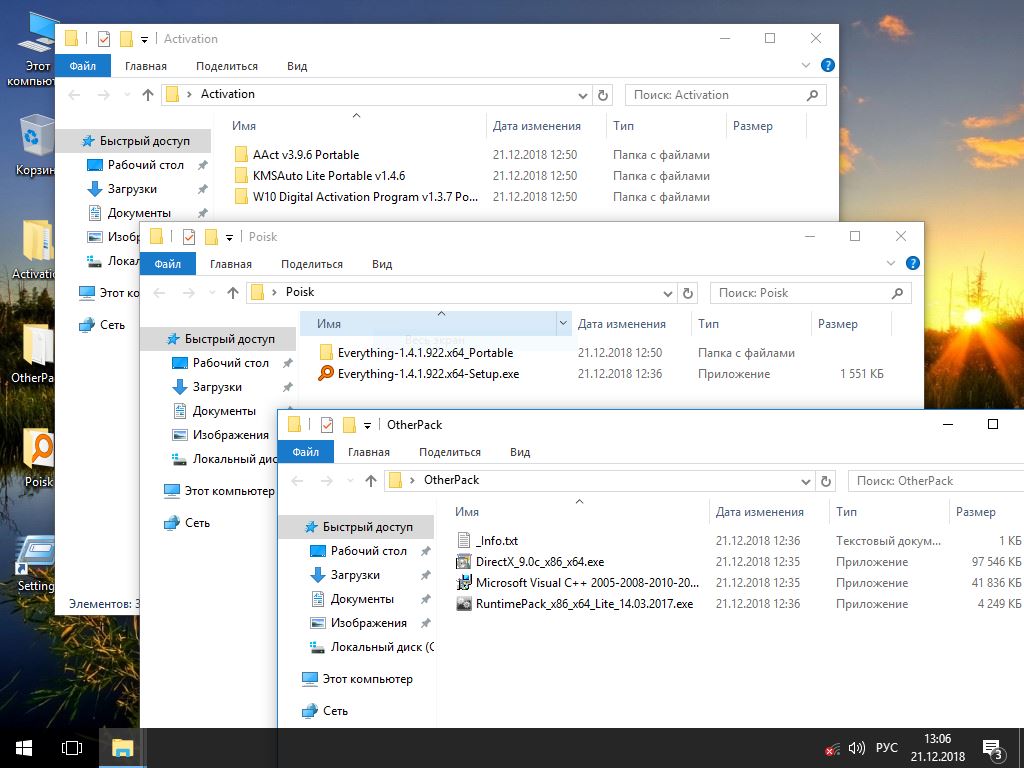This screenshot has width=1024, height=768.
Task: Click the help icon in Poisk window
Action: (x=912, y=263)
